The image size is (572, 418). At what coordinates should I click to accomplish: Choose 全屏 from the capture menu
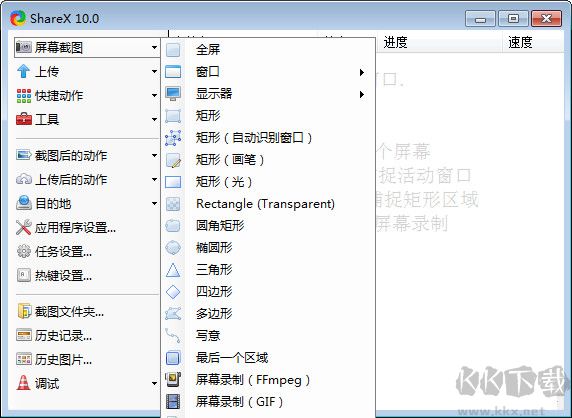coord(268,50)
